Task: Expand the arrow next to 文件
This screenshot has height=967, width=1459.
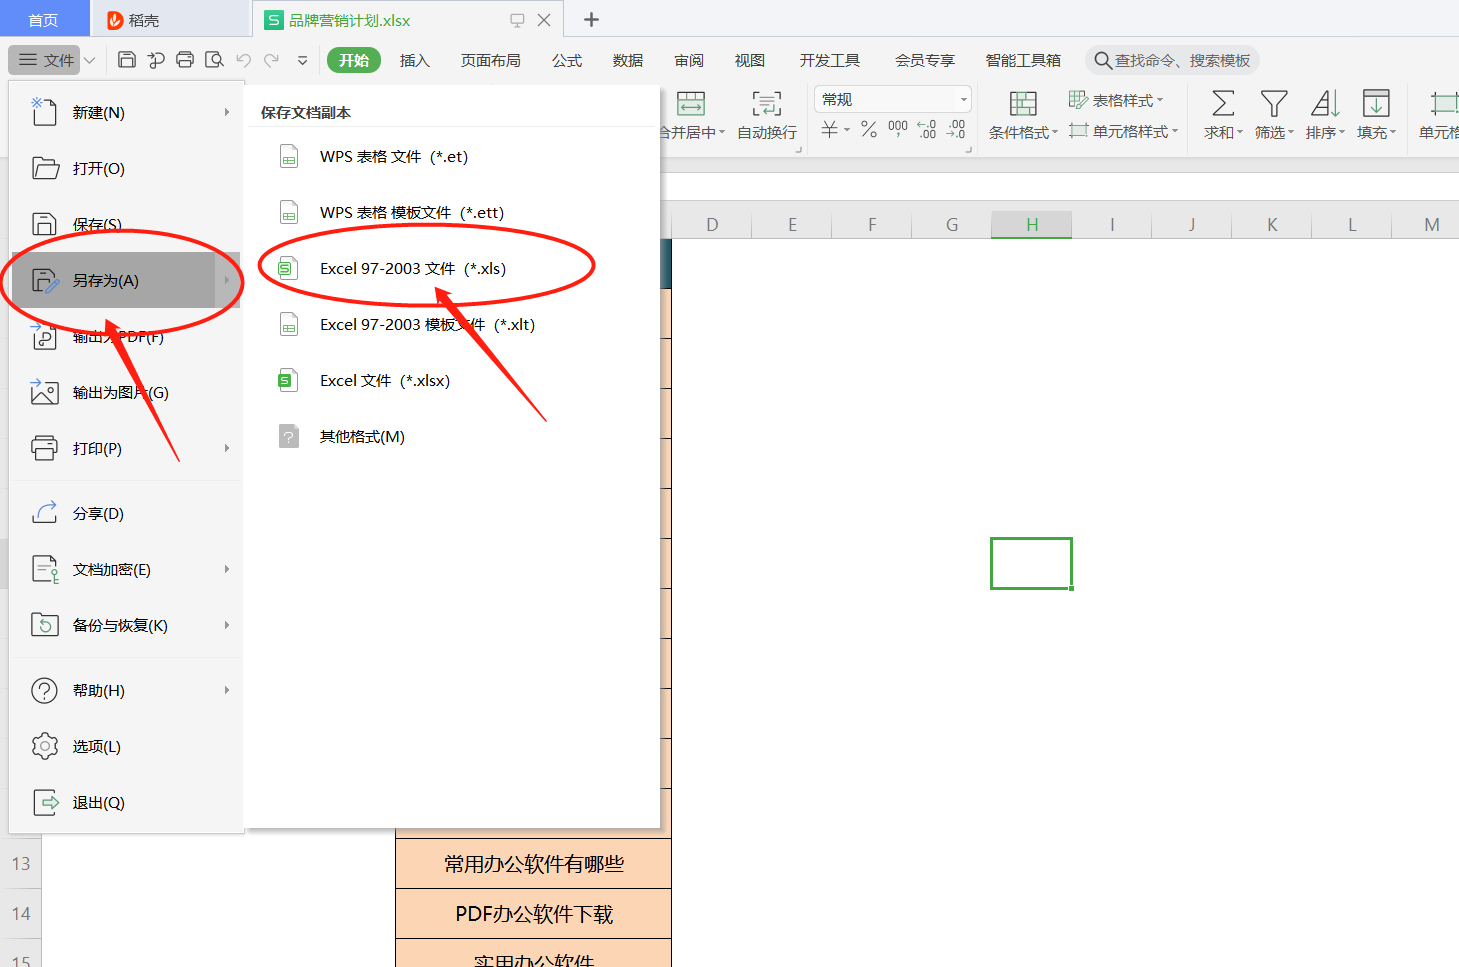Action: coord(90,60)
